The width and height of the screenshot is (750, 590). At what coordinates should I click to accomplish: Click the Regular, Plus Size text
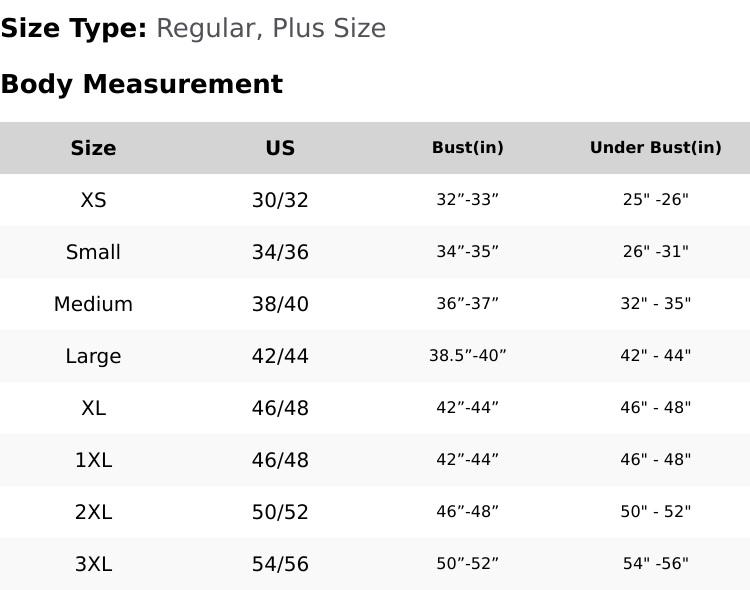[x=271, y=28]
